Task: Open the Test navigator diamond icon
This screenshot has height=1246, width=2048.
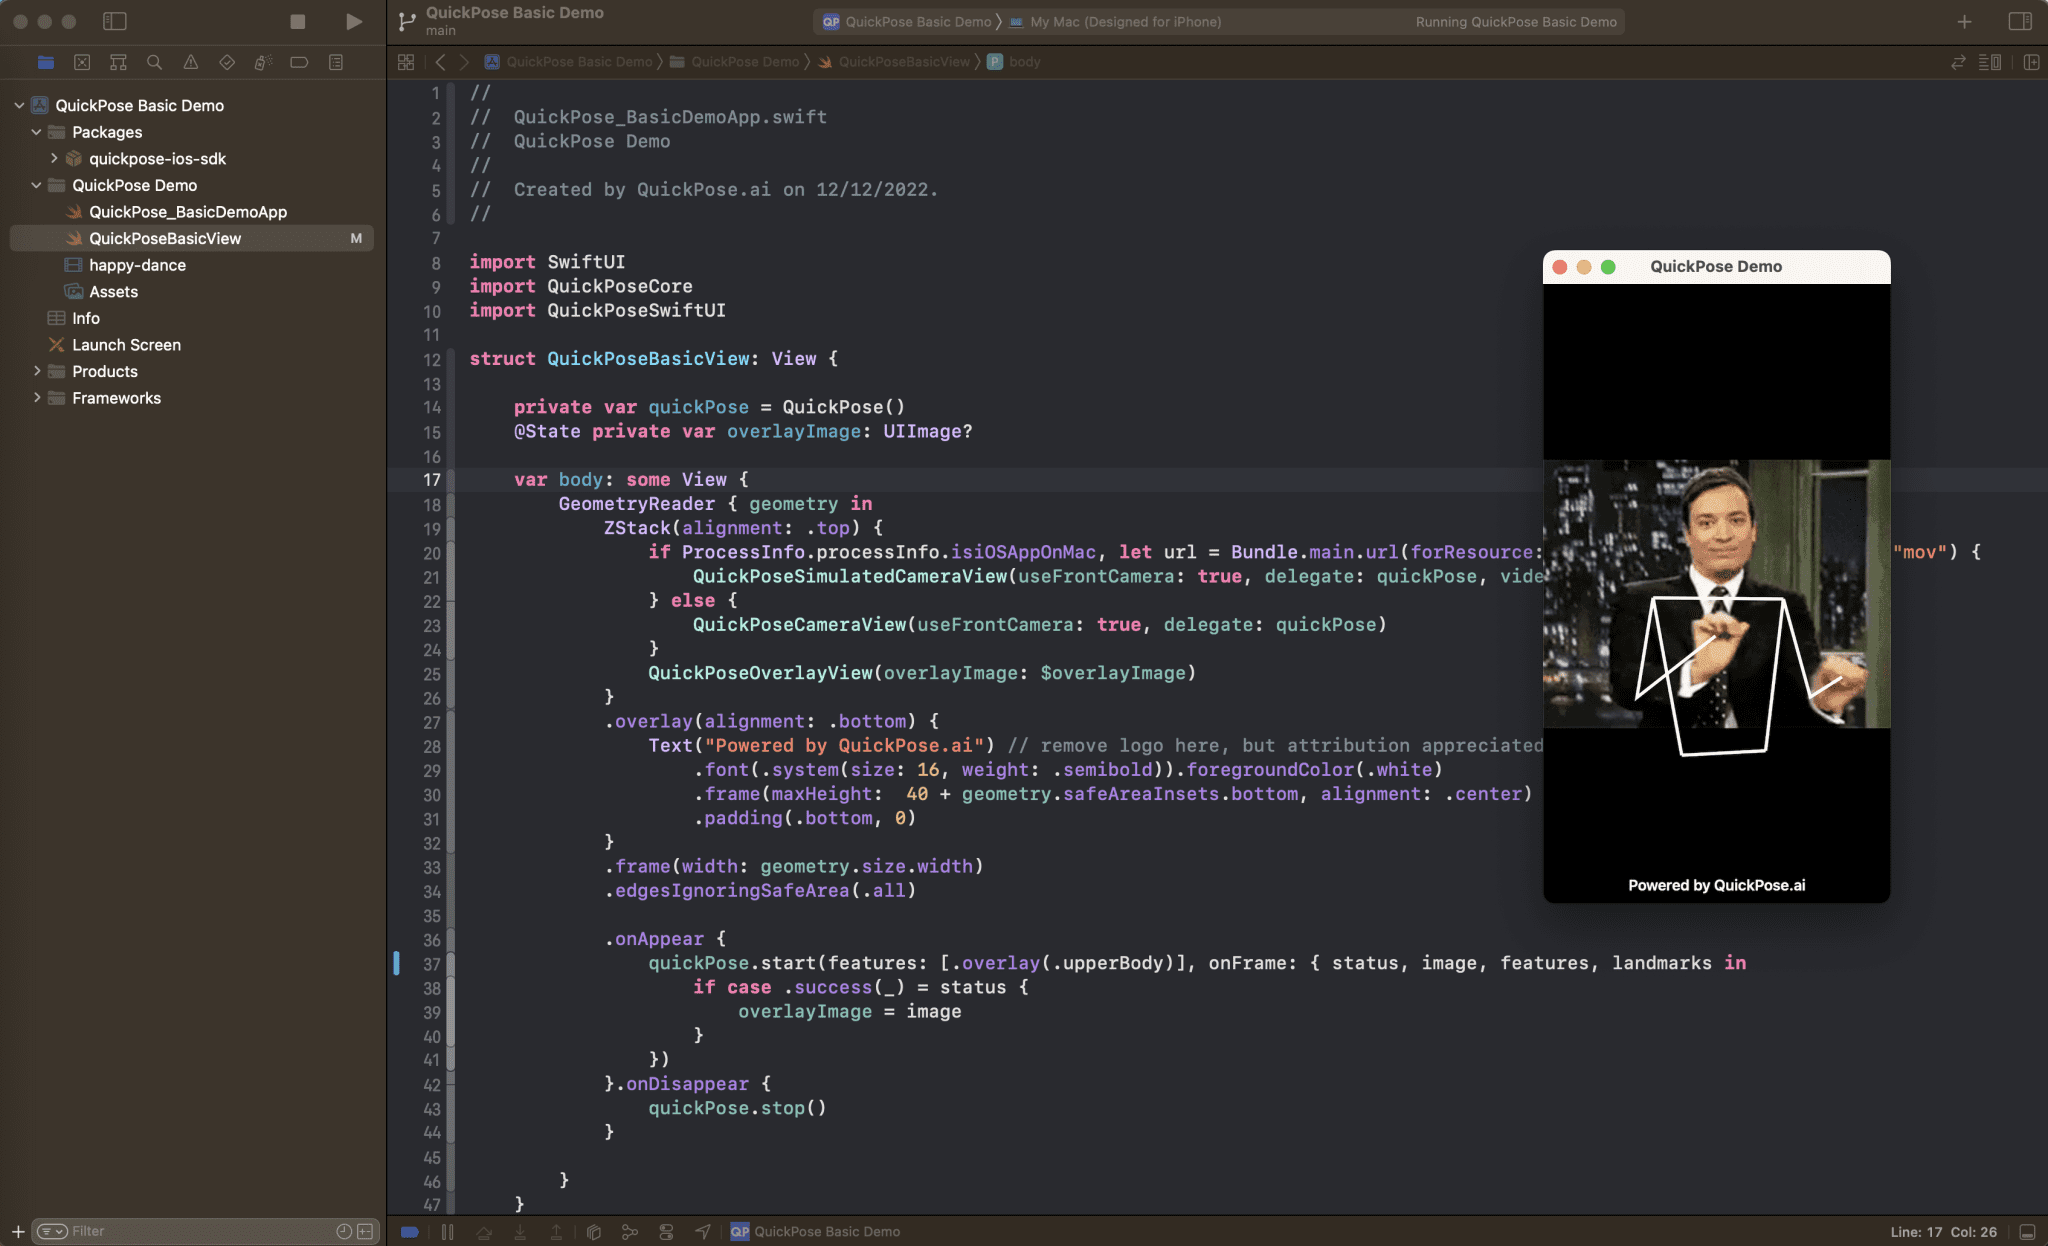Action: (227, 62)
